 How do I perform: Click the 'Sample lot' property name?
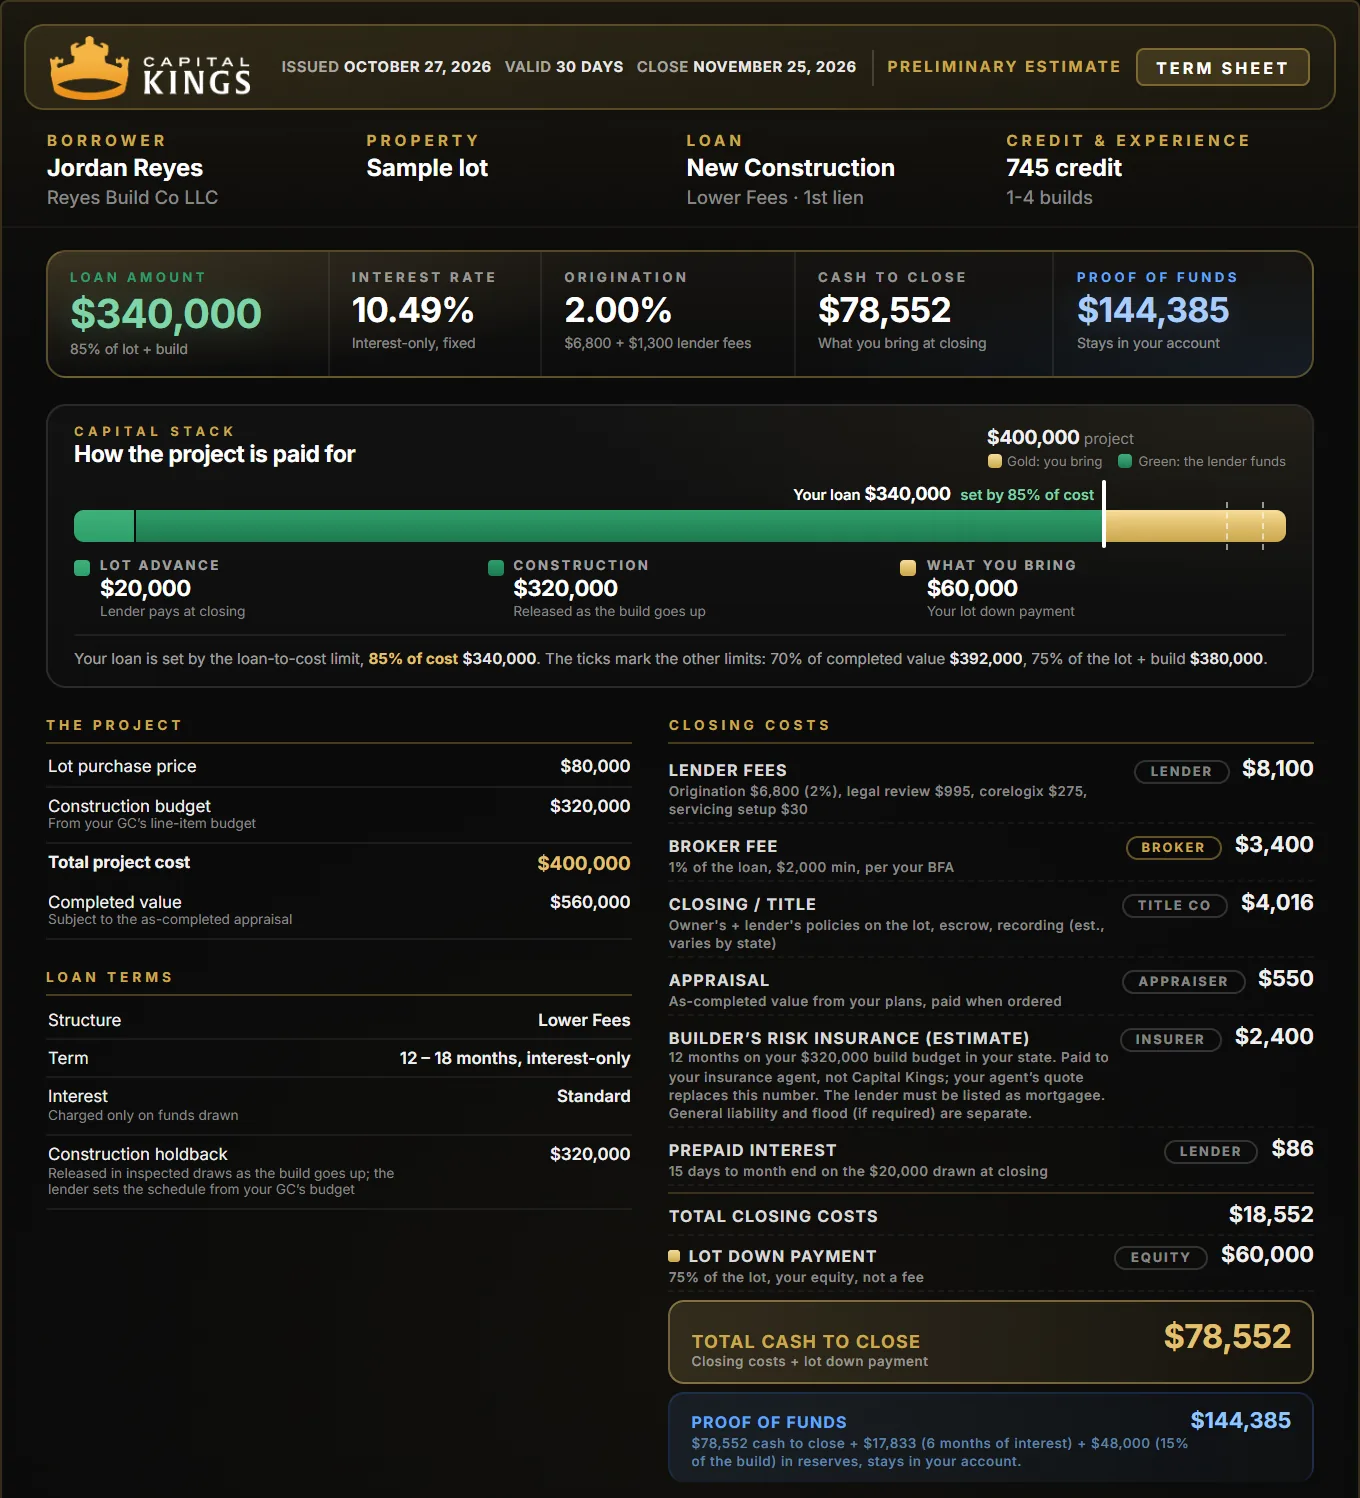tap(427, 168)
